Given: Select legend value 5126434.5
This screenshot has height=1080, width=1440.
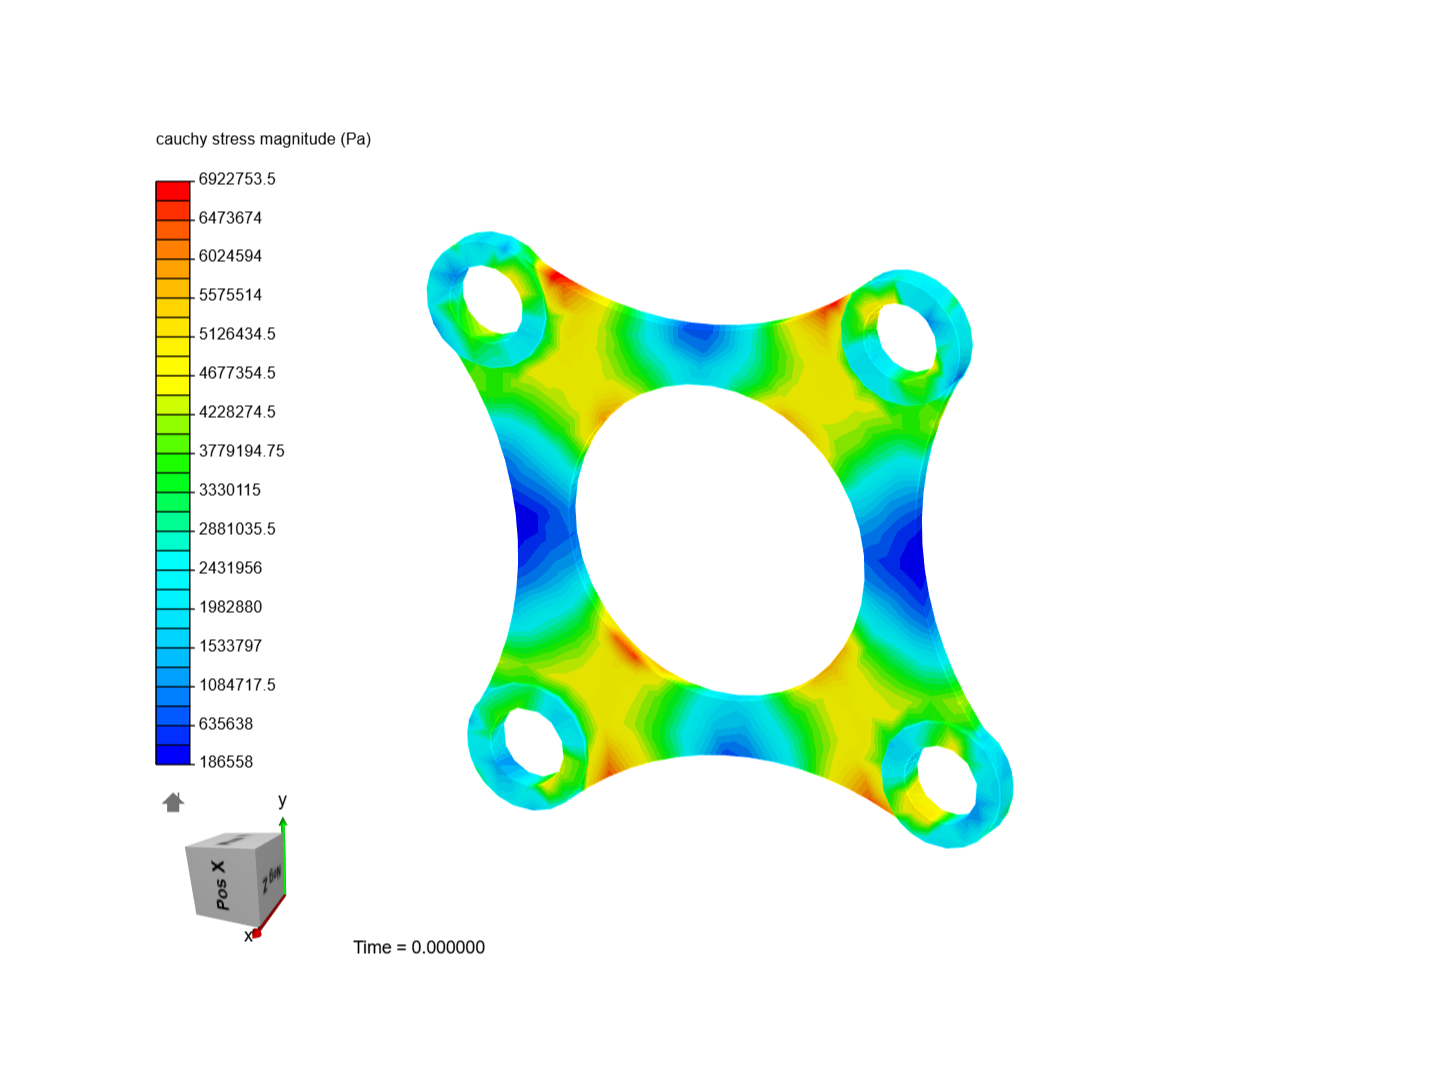Looking at the screenshot, I should click(237, 334).
